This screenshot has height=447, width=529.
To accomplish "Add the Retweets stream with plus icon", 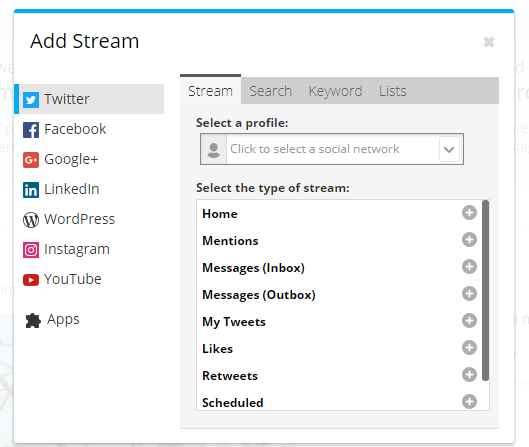I will coord(469,374).
